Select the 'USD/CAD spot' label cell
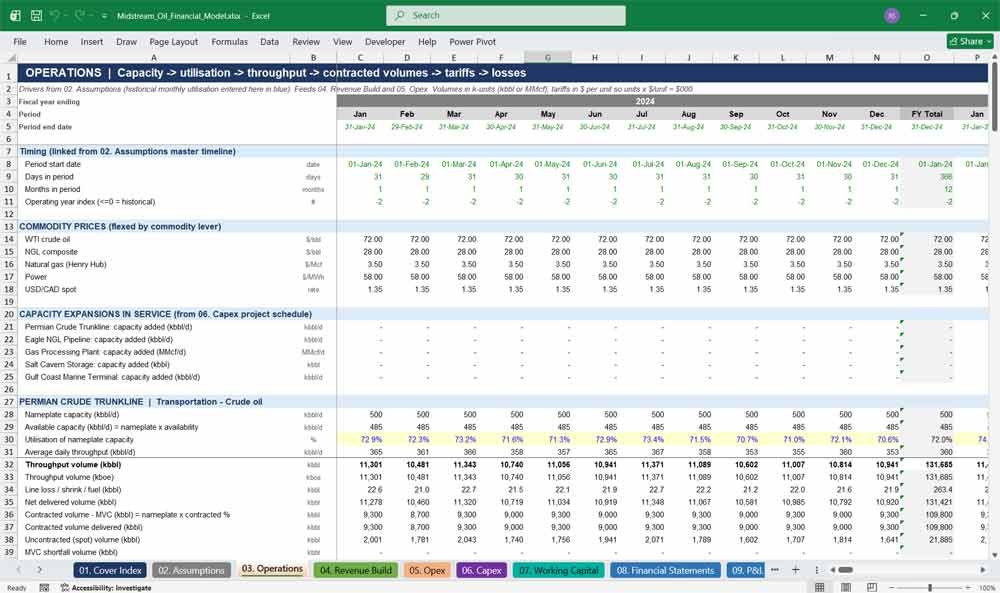Screen dimensions: 1000x593 coord(154,289)
